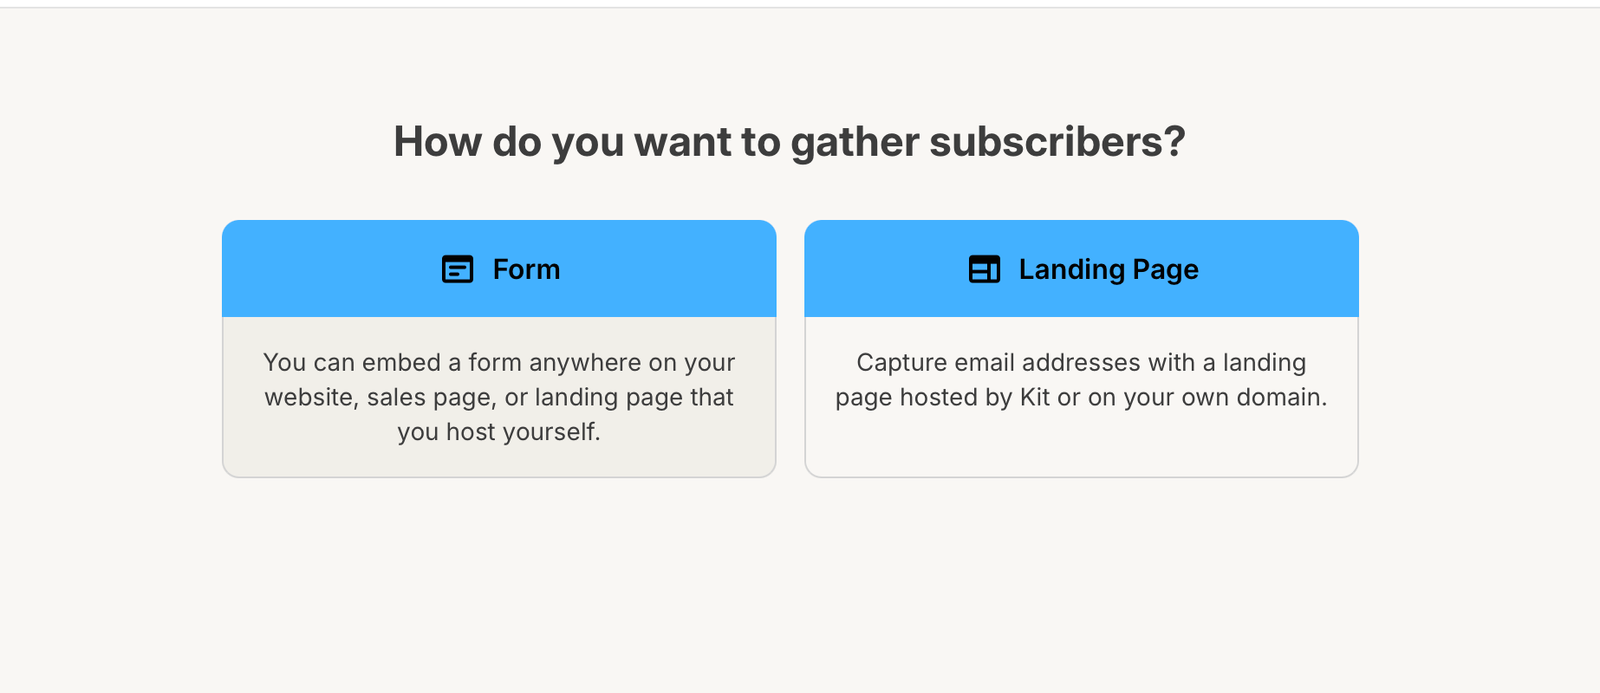This screenshot has height=693, width=1600.
Task: Click "website, sales page, or landing page" line
Action: [x=499, y=397]
